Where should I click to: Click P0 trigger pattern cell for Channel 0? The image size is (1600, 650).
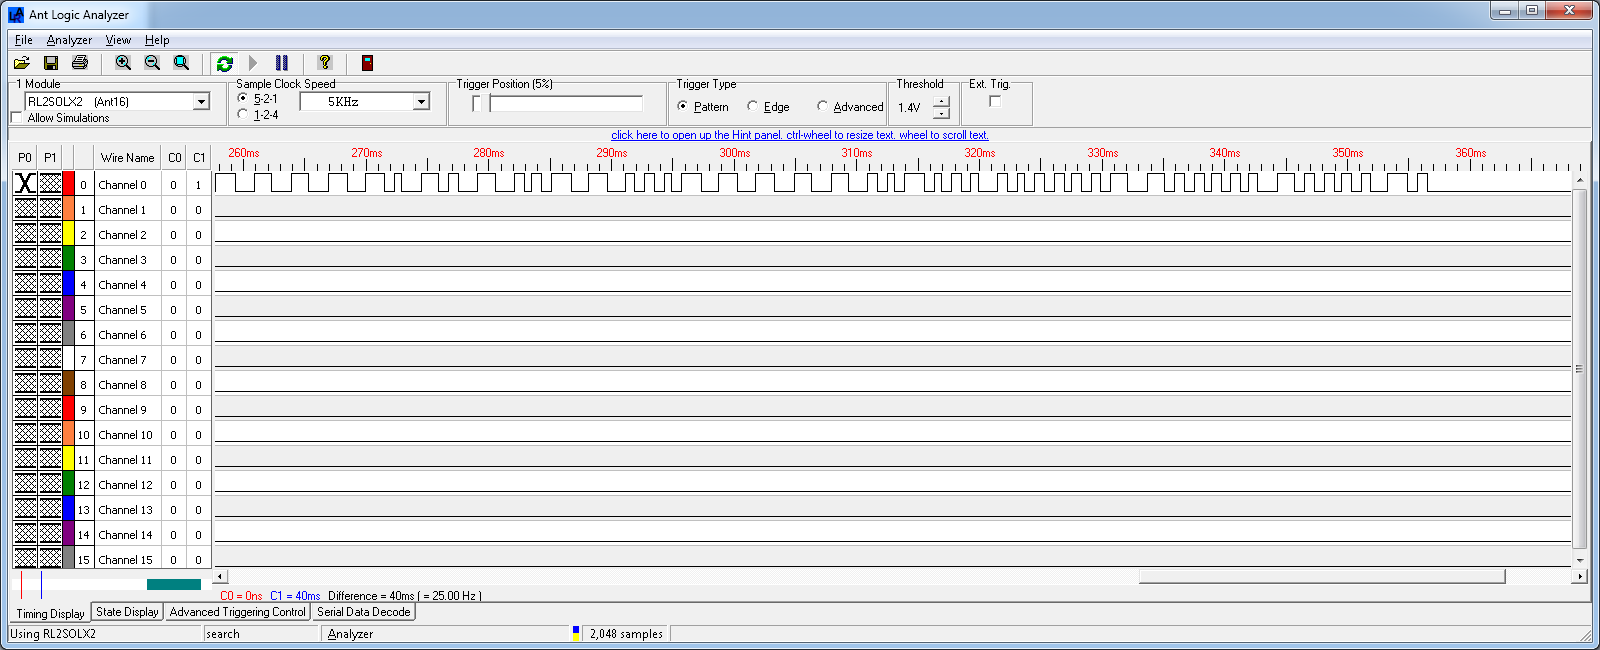pos(25,183)
